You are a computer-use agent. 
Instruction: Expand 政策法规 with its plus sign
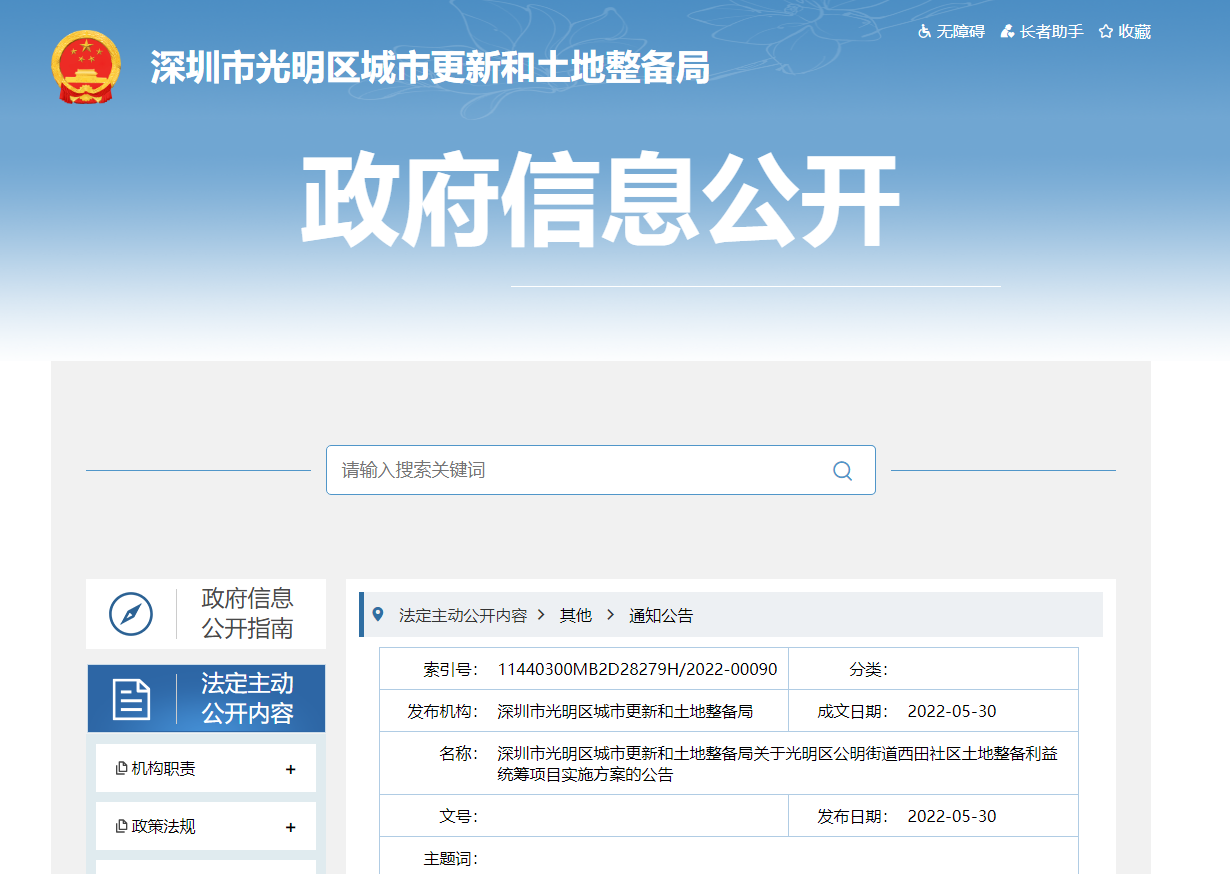[291, 827]
